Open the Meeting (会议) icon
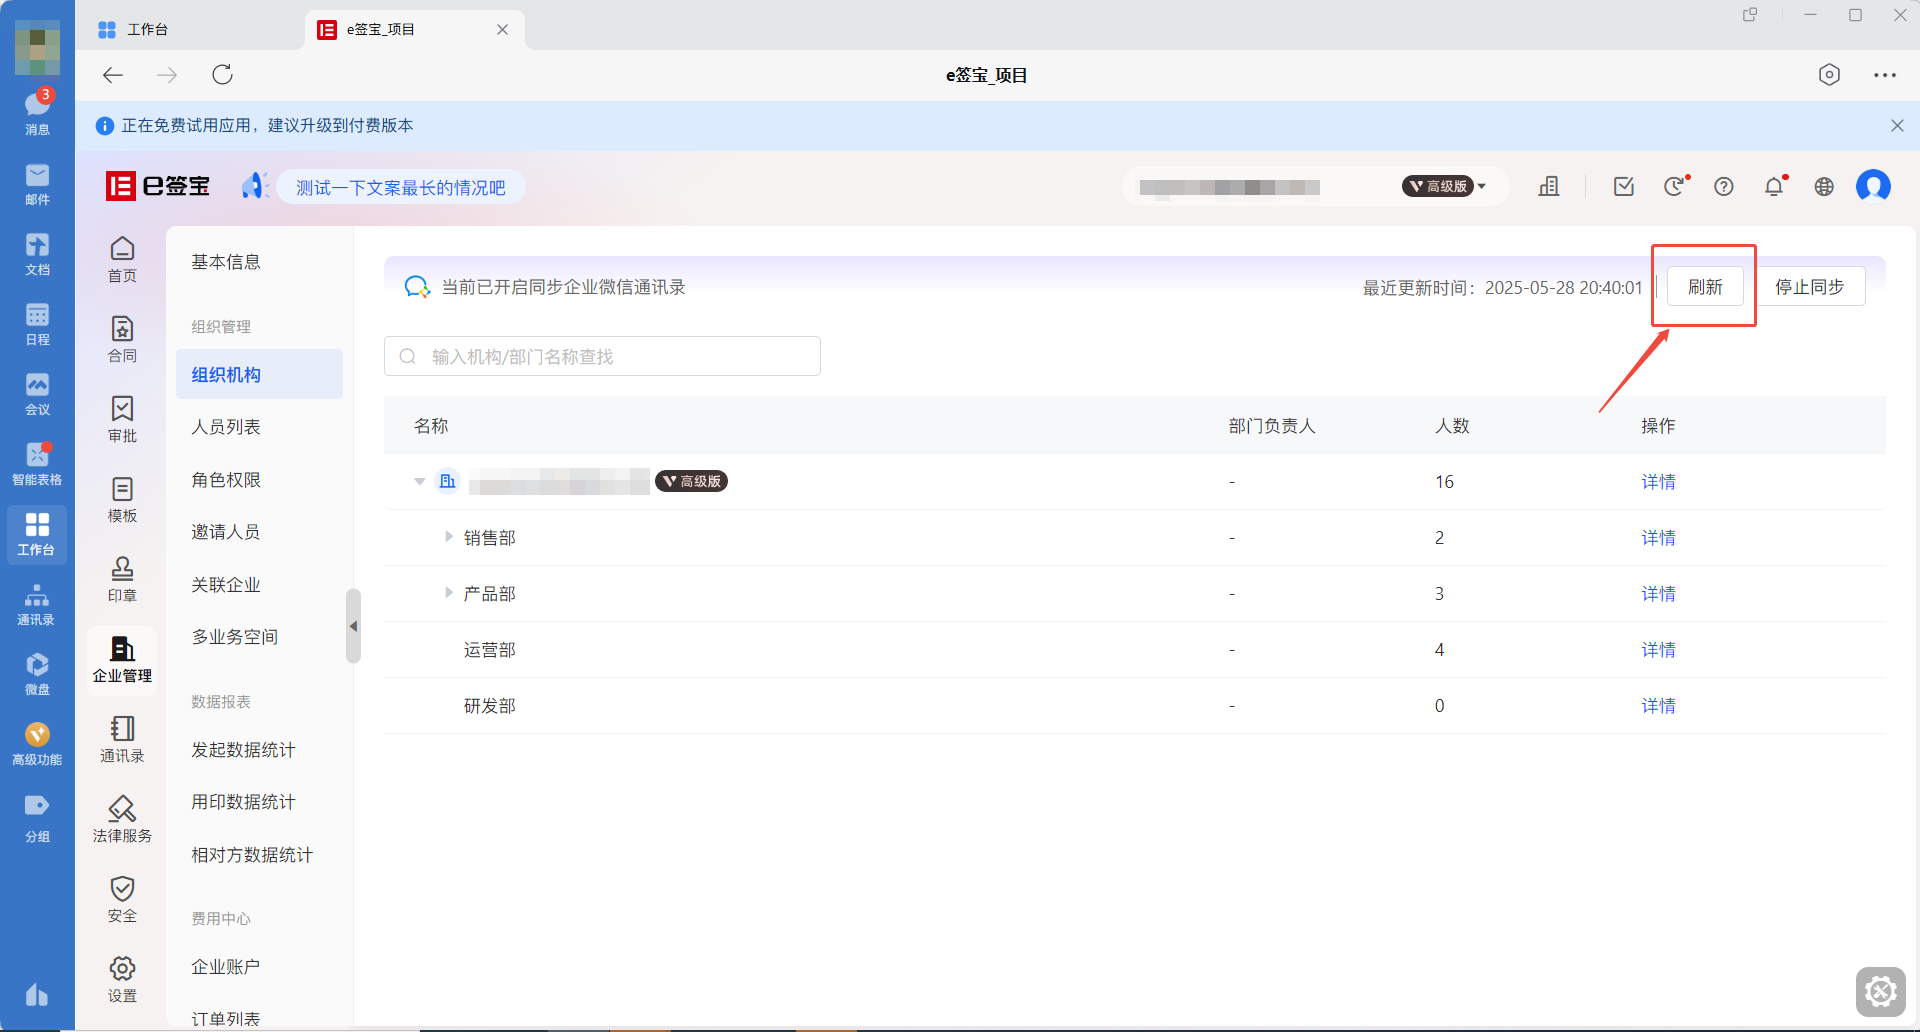 tap(37, 394)
